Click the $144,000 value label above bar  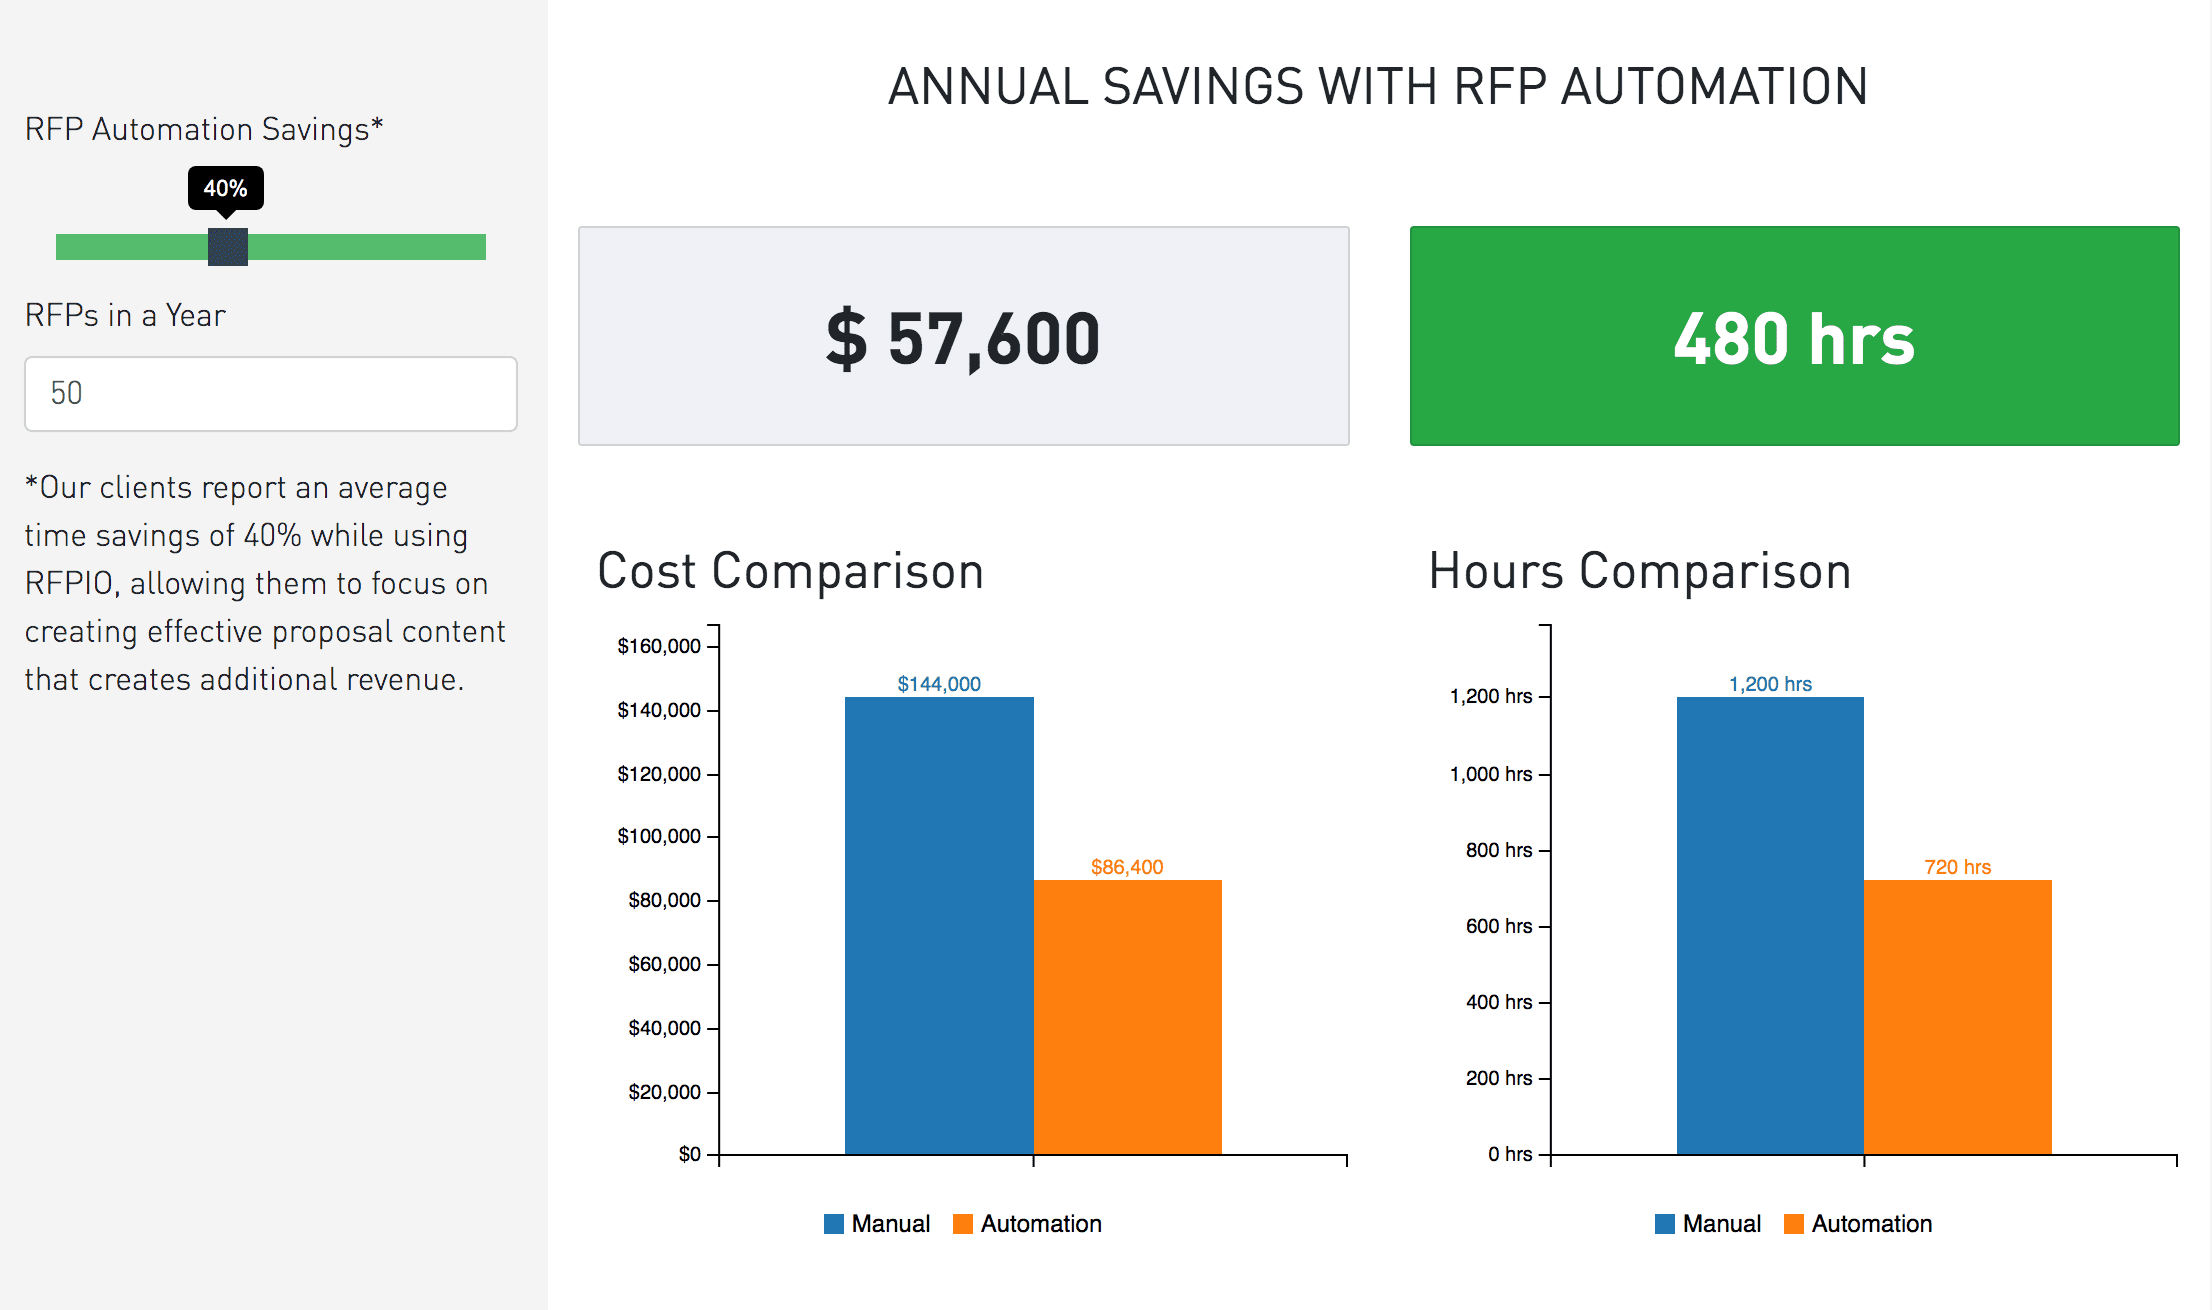[x=938, y=685]
